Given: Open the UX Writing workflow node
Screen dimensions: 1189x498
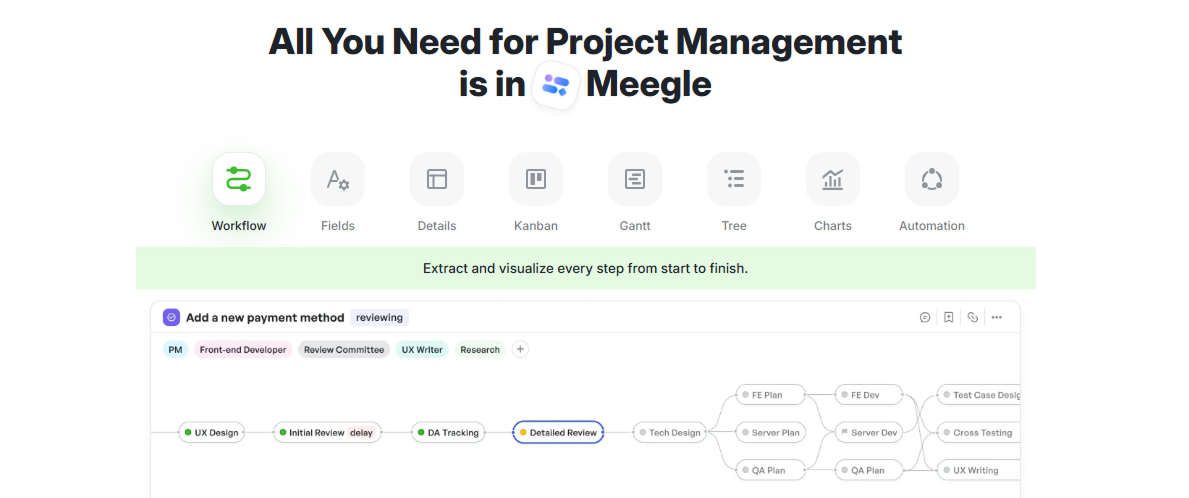Looking at the screenshot, I should pyautogui.click(x=979, y=470).
